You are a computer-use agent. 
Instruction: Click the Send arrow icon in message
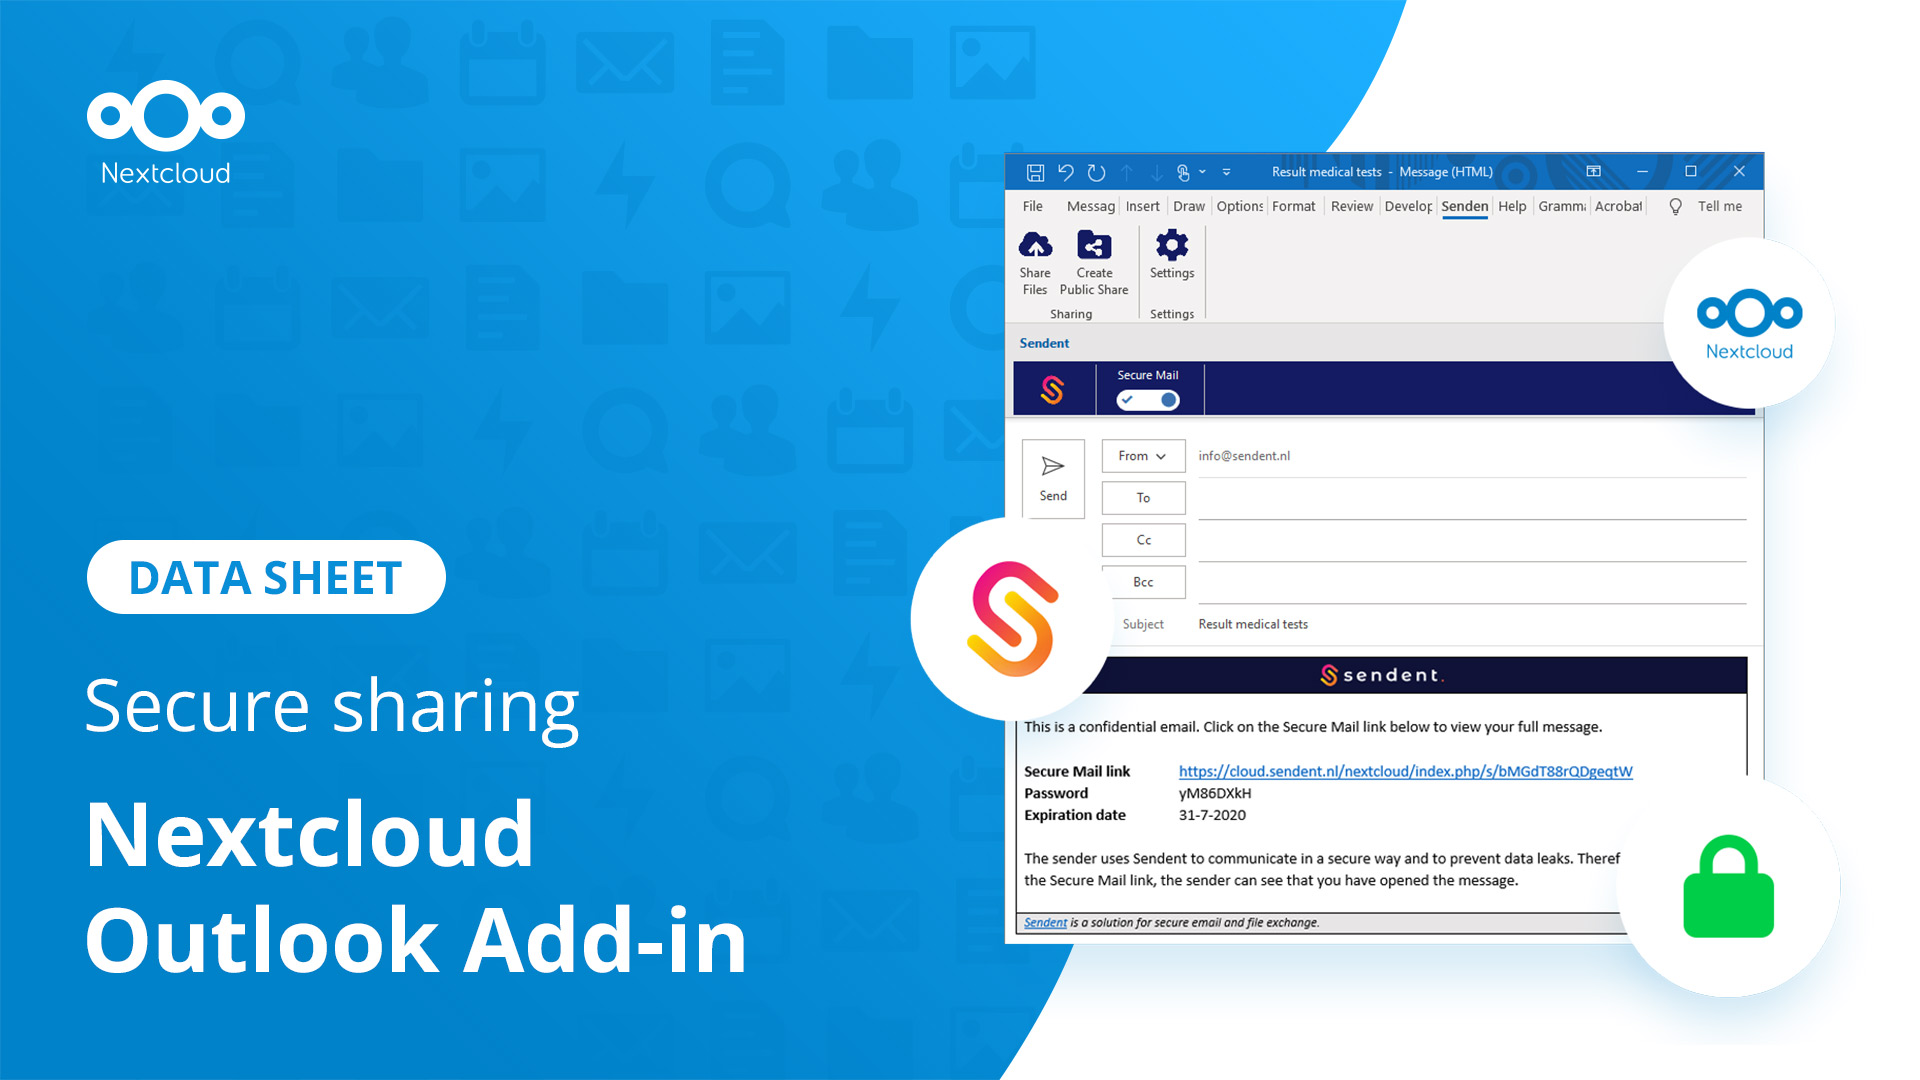coord(1052,464)
